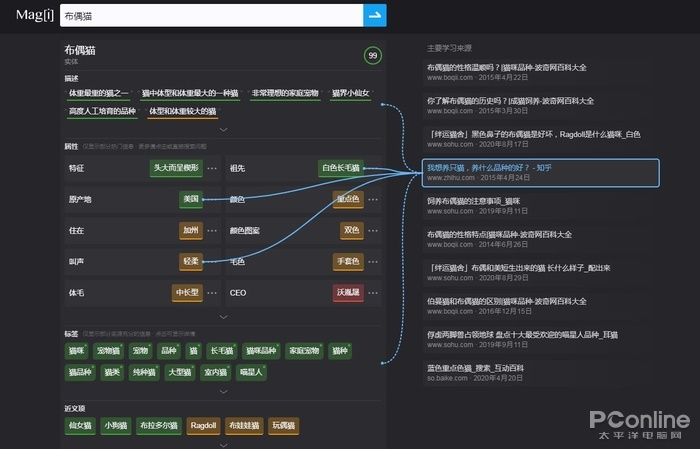700x449 pixels.
Task: Select the 美国 origin value tag
Action: click(190, 199)
